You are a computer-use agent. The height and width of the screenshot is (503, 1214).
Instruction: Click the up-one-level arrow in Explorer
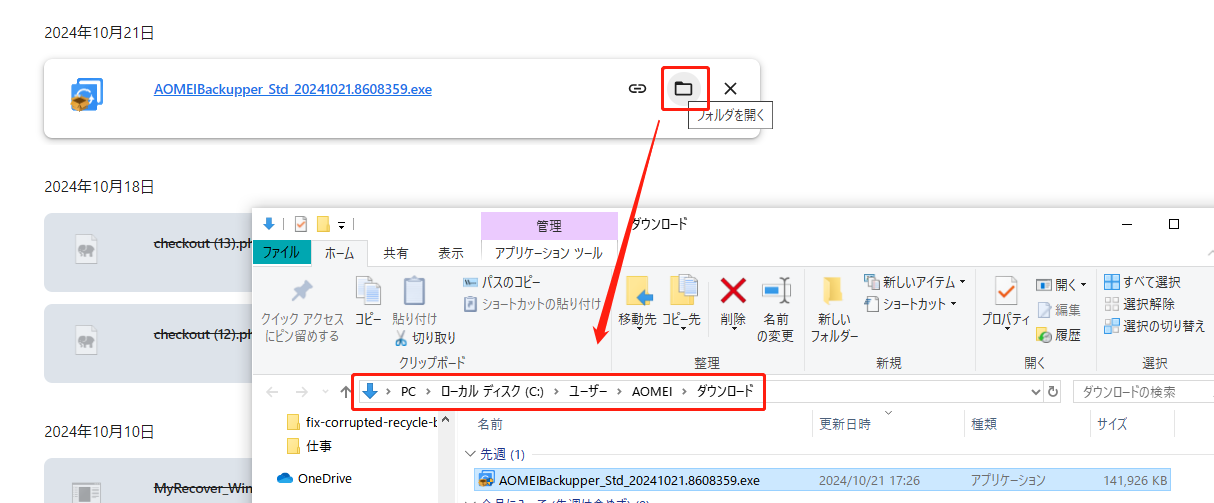point(346,392)
